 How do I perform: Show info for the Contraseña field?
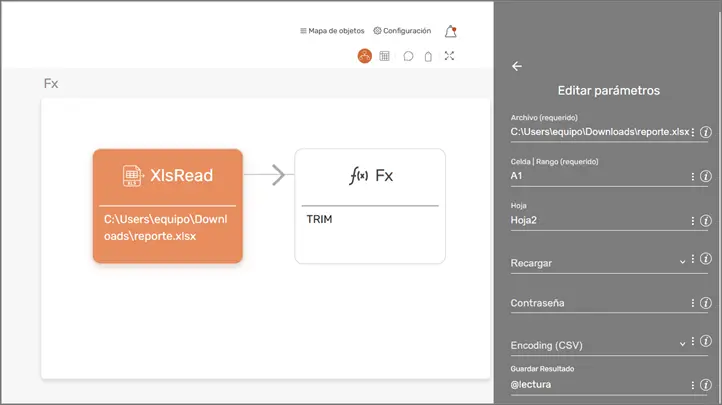[x=706, y=302]
